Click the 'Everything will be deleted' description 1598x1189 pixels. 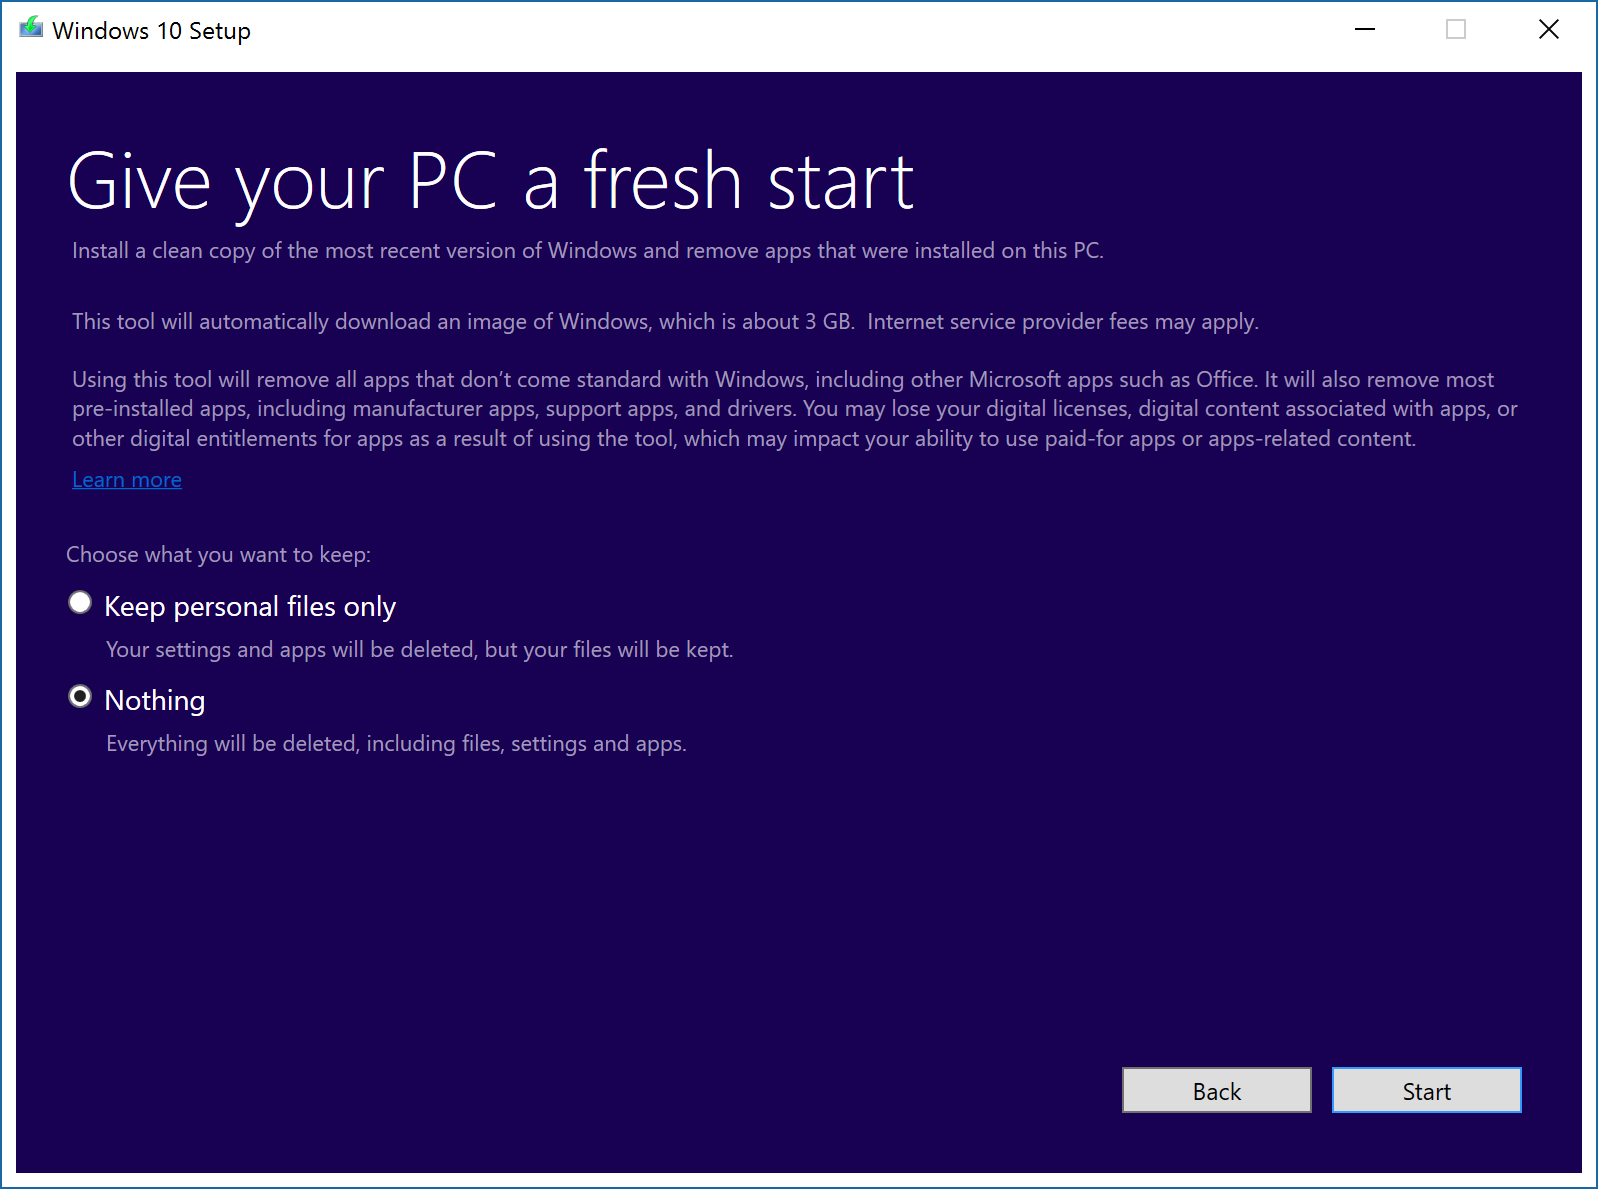point(396,744)
